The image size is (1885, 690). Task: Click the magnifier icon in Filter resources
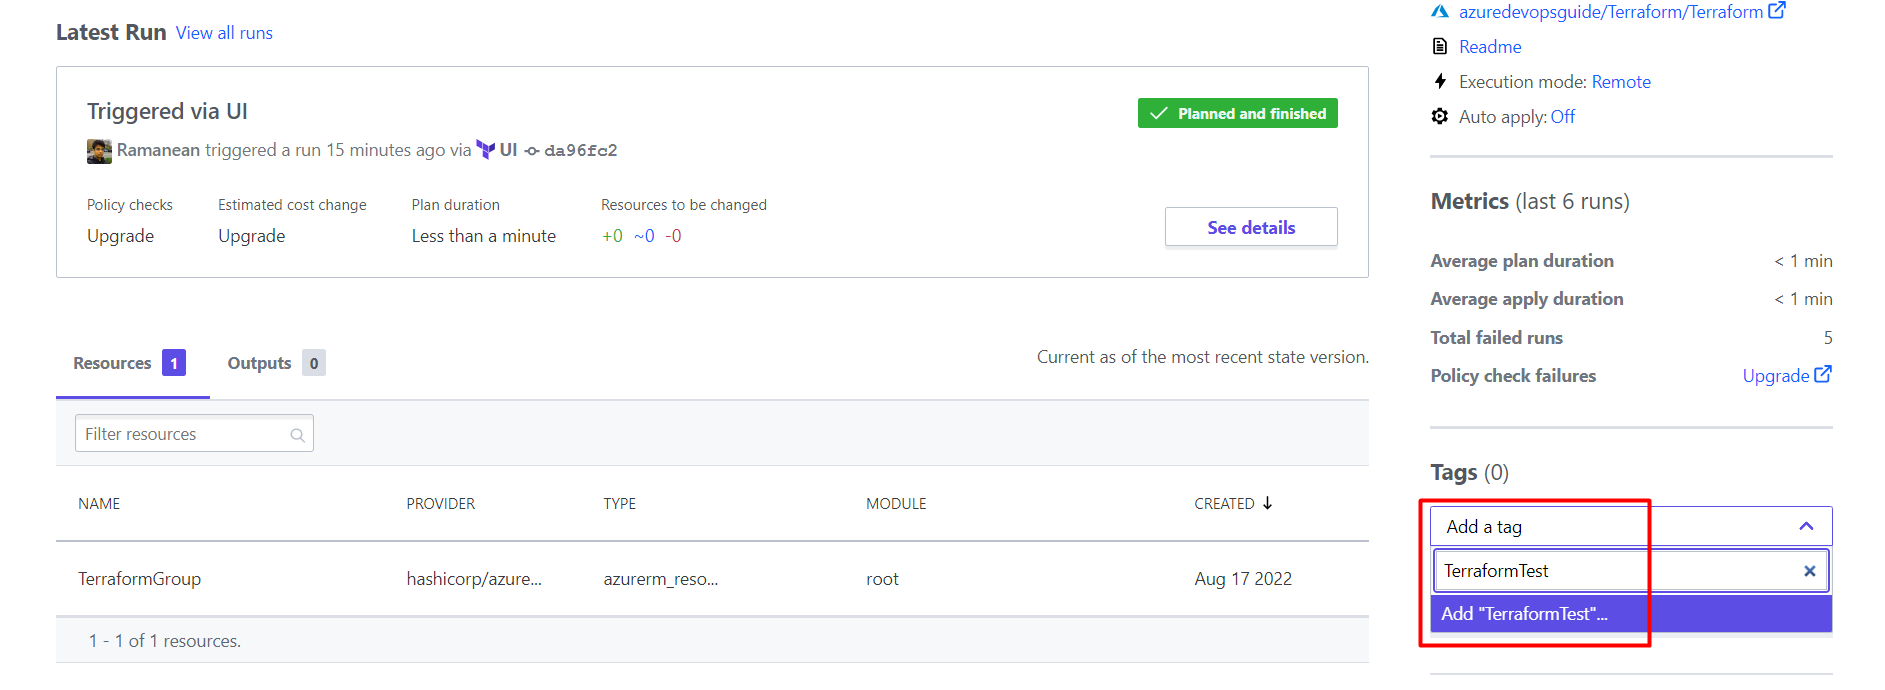click(297, 435)
